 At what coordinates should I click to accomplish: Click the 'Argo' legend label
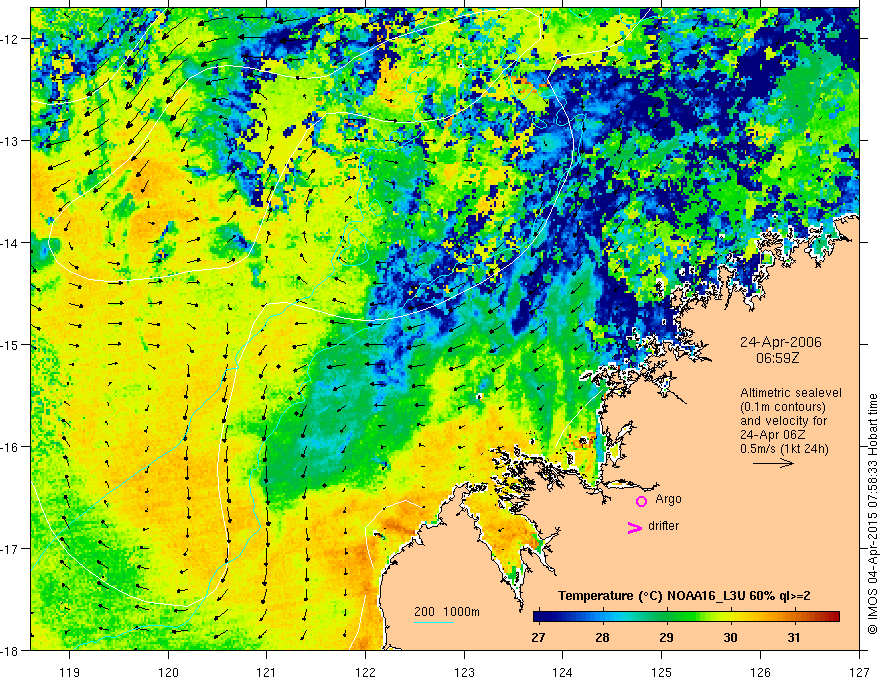[x=668, y=499]
